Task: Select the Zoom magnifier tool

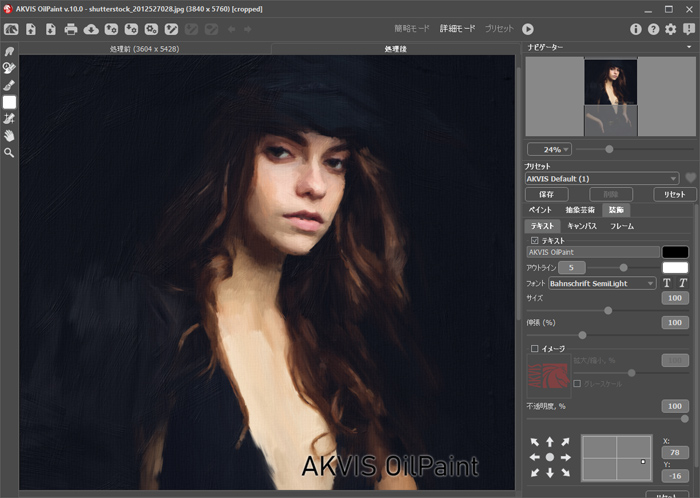Action: click(9, 153)
